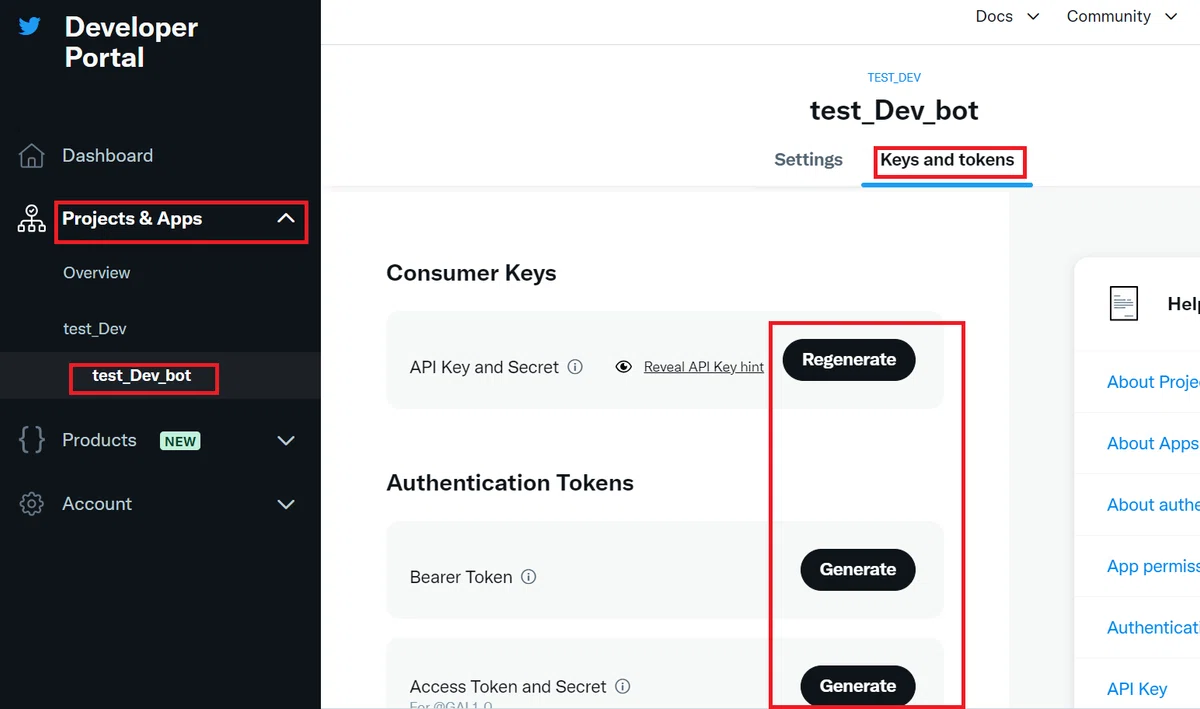The image size is (1200, 709).
Task: Click info icon next to API Key and Secret
Action: (575, 367)
